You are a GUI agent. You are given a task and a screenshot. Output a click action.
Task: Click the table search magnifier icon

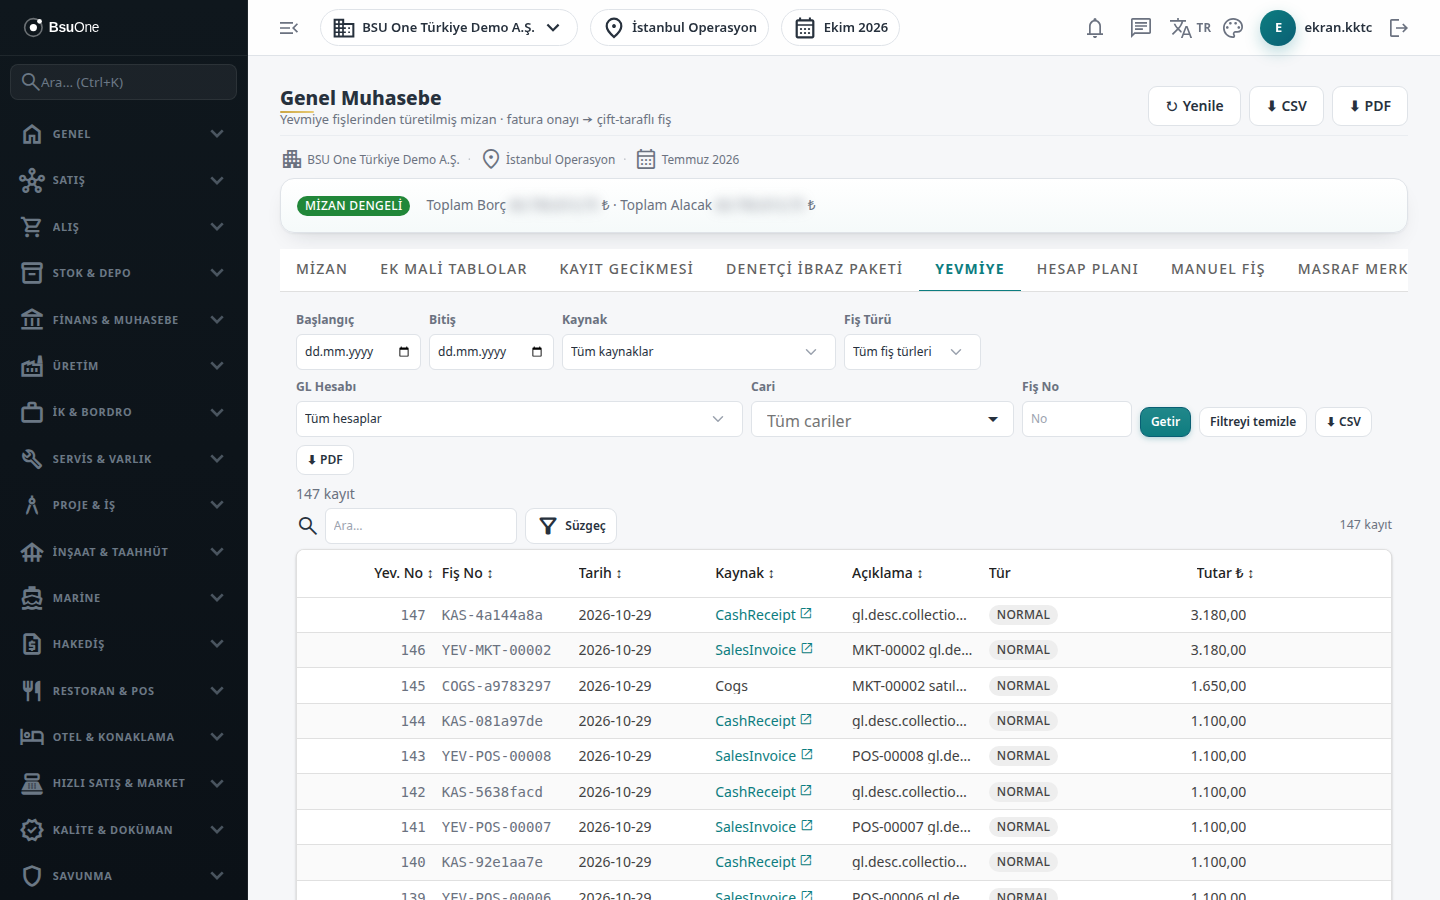point(308,526)
